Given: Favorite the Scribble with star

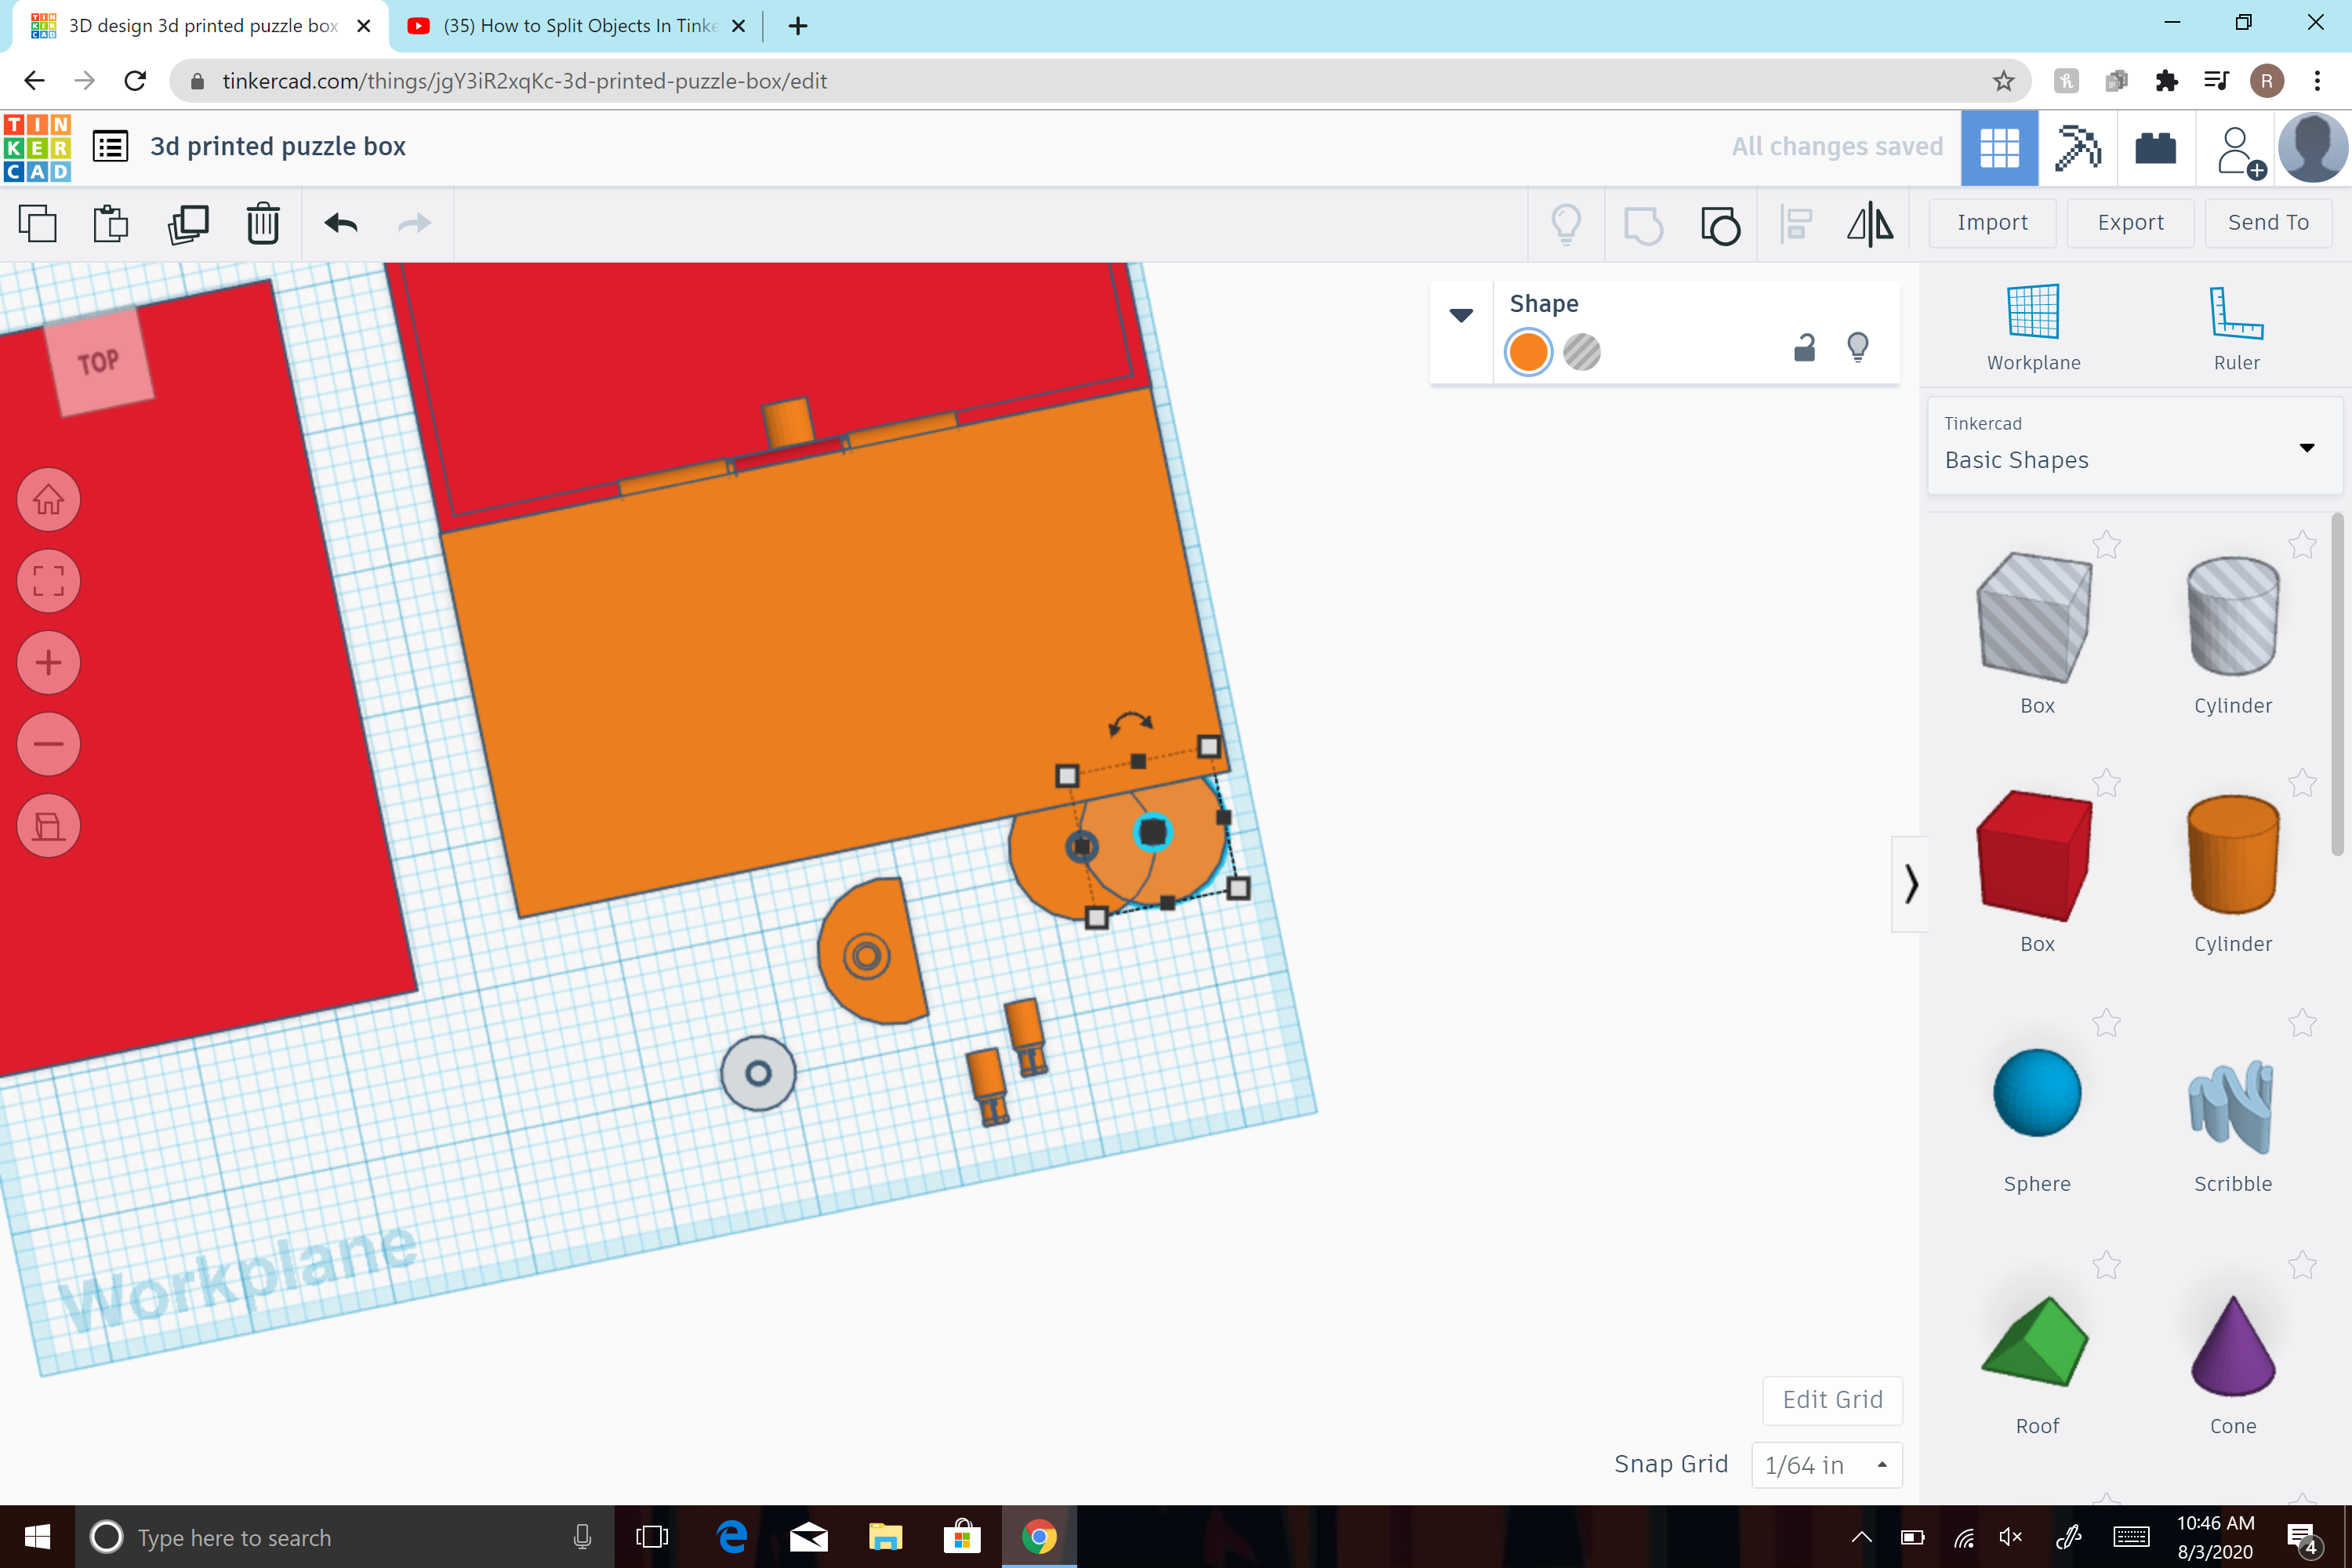Looking at the screenshot, I should (2302, 1022).
